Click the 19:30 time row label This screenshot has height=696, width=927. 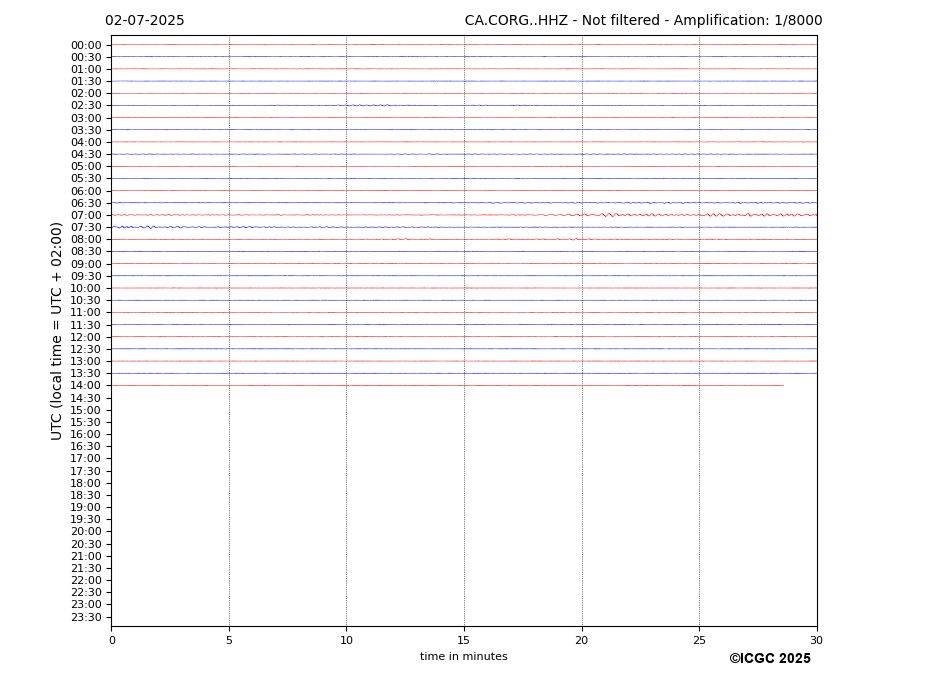[x=86, y=520]
